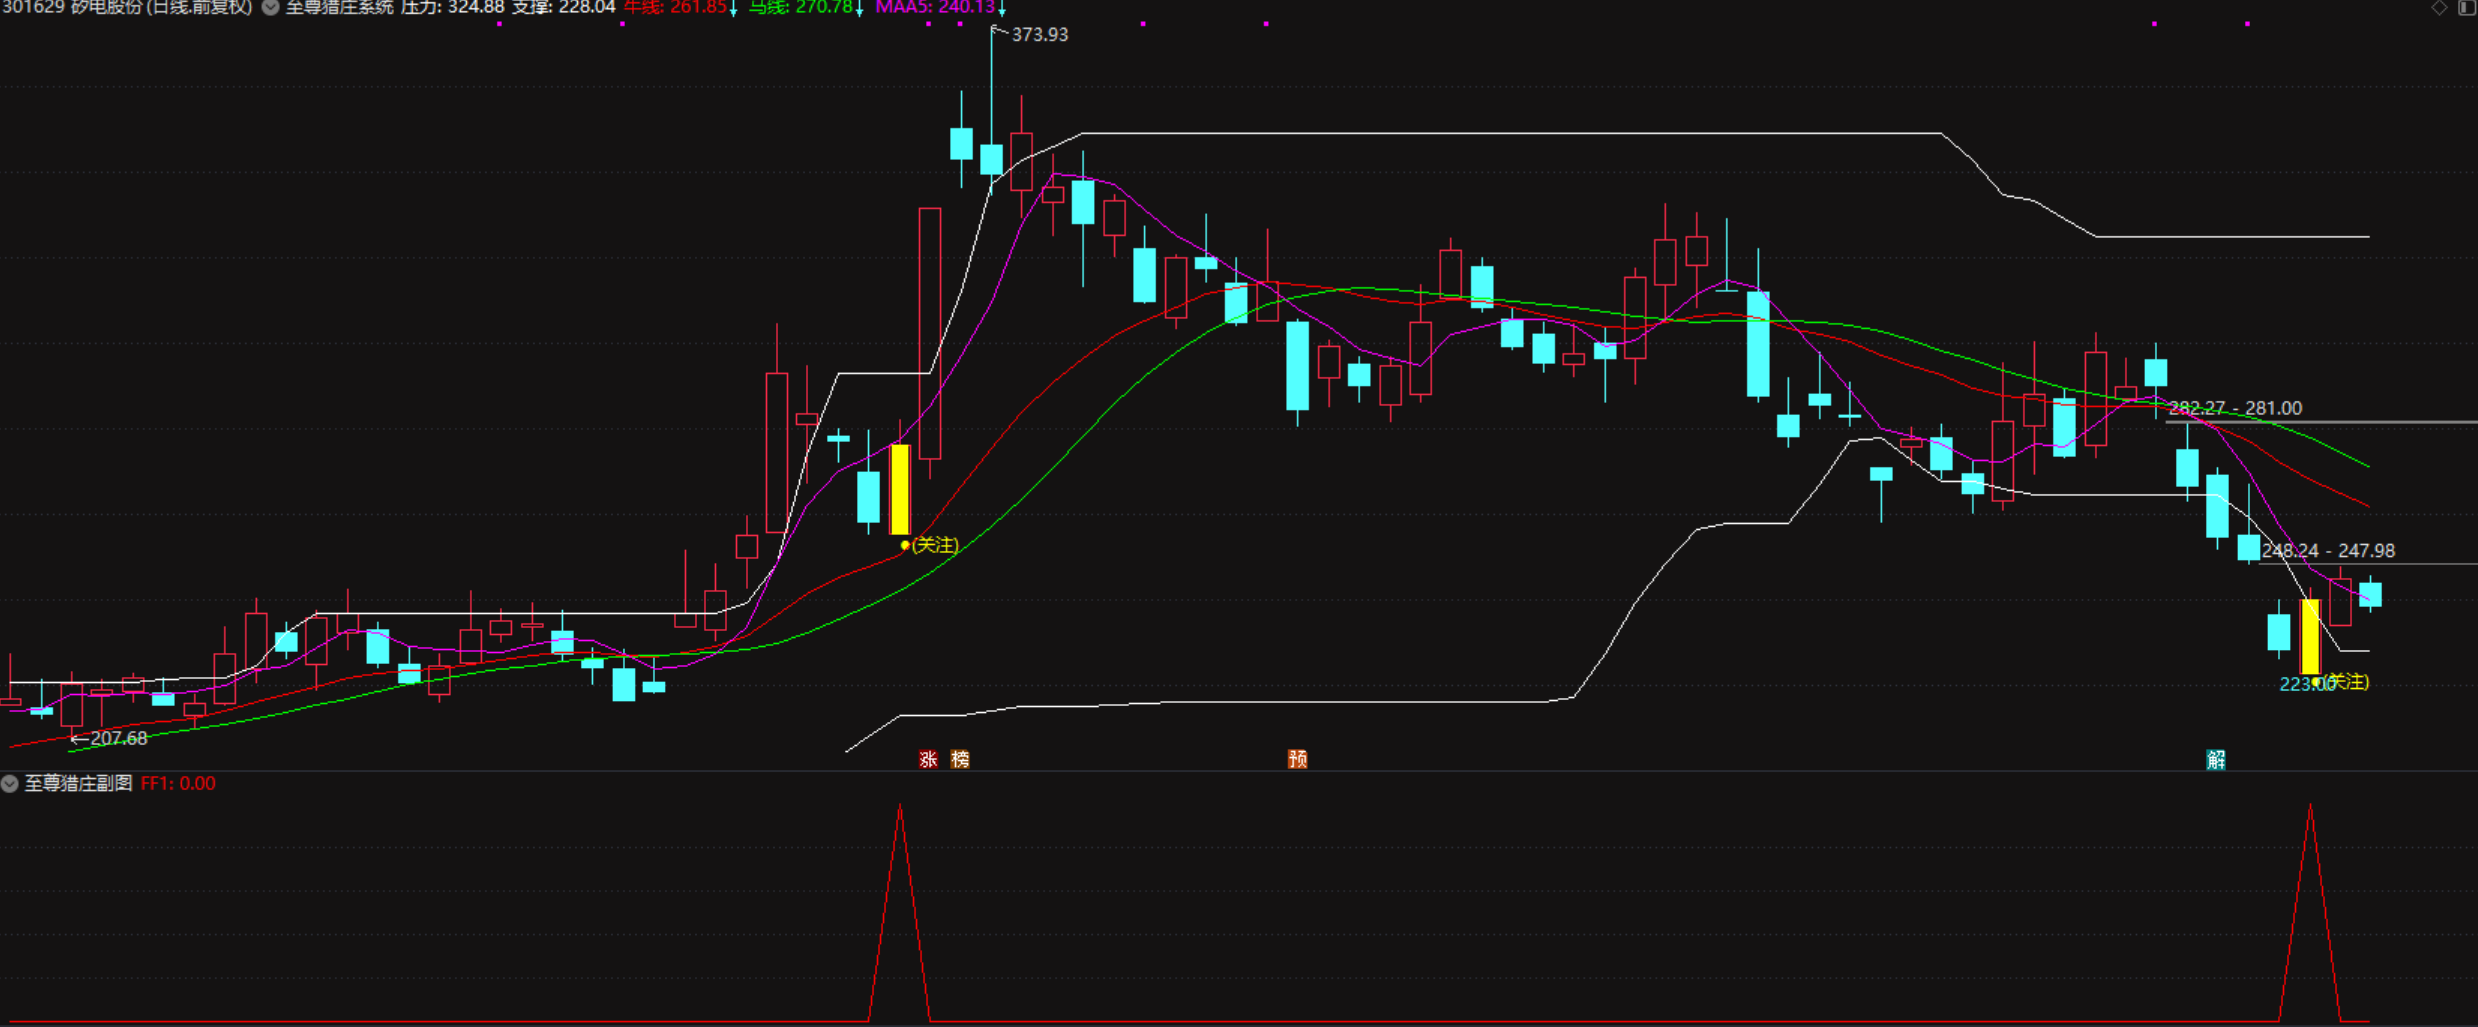The width and height of the screenshot is (2478, 1027).
Task: Expand the 至尊猎庄副图 sub-chart indicator menu
Action: point(10,784)
